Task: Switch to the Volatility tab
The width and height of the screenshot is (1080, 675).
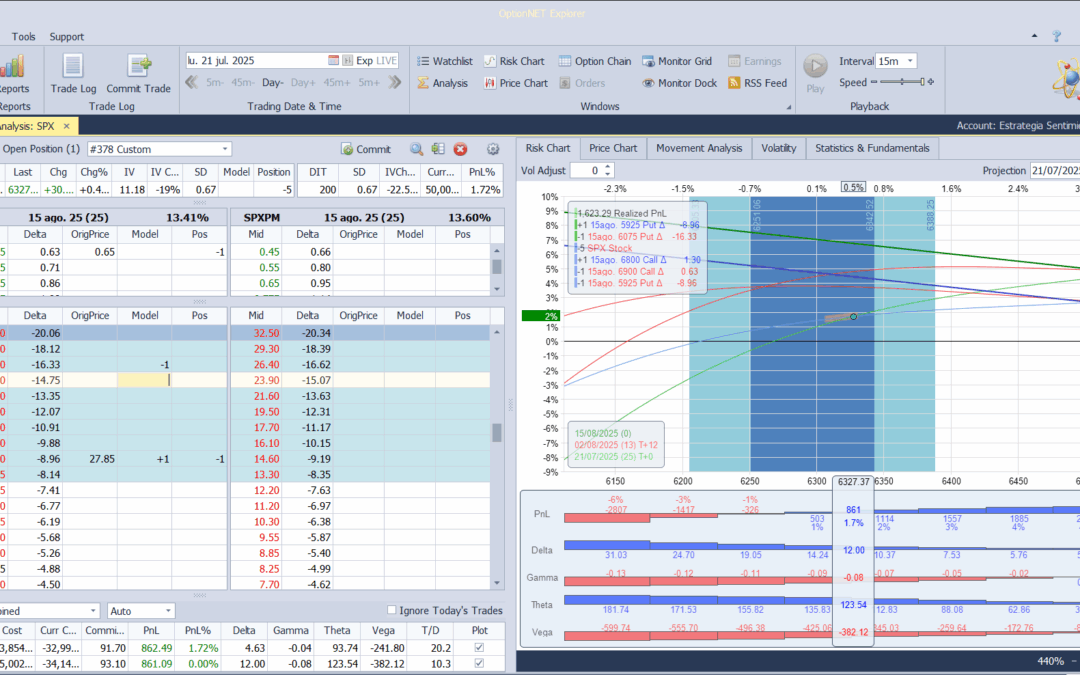Action: (x=778, y=148)
